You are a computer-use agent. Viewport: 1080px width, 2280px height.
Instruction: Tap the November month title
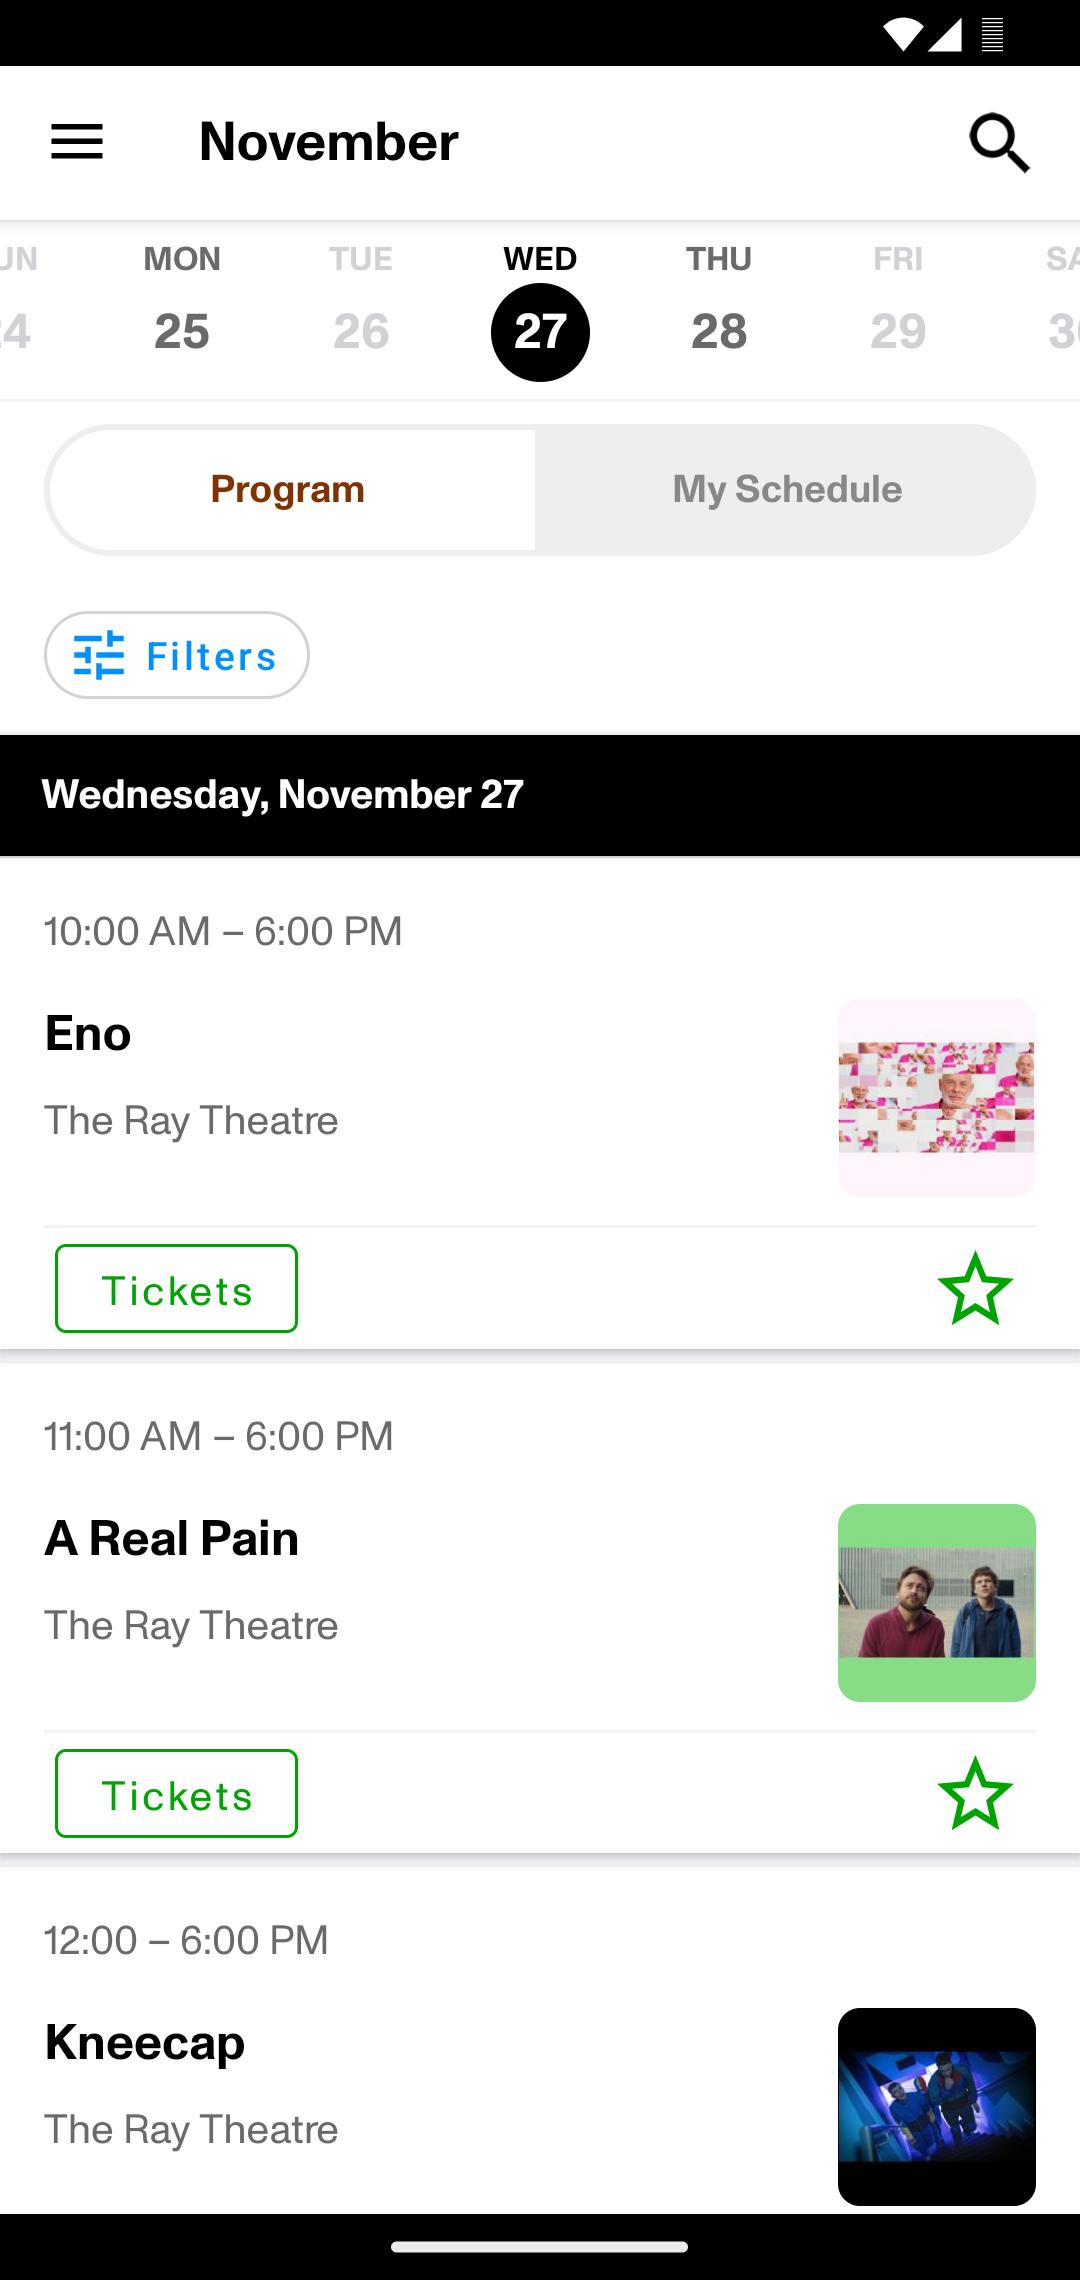(329, 142)
